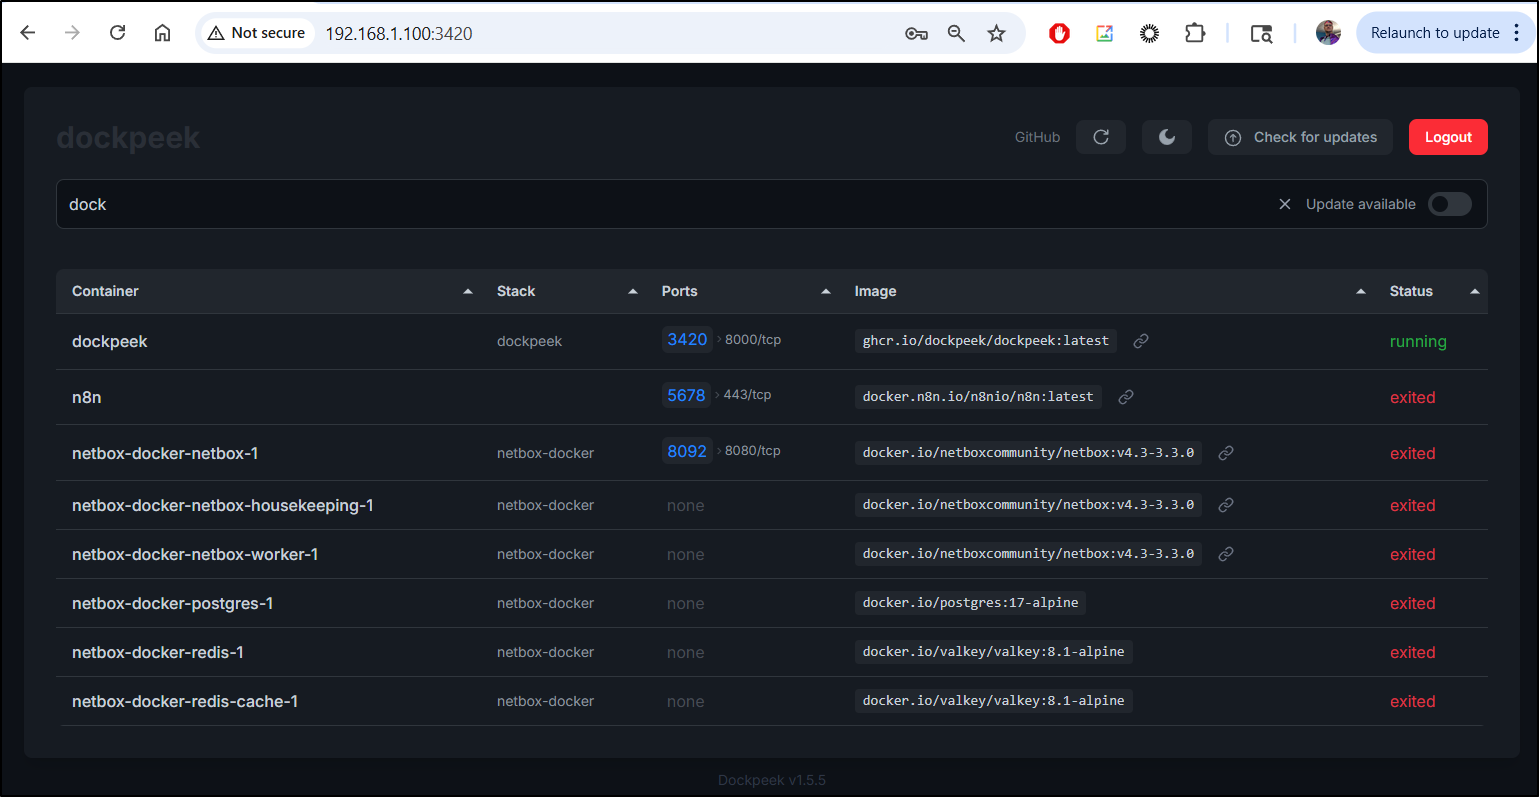Image resolution: width=1539 pixels, height=797 pixels.
Task: Click docker.io/postgres:17-alpine image tag
Action: pos(971,603)
